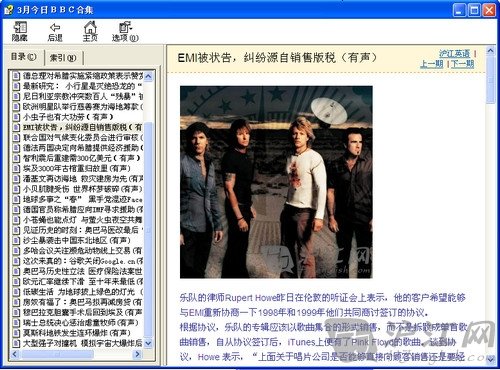
Task: Click contents list scroll-up arrow
Action: click(149, 76)
